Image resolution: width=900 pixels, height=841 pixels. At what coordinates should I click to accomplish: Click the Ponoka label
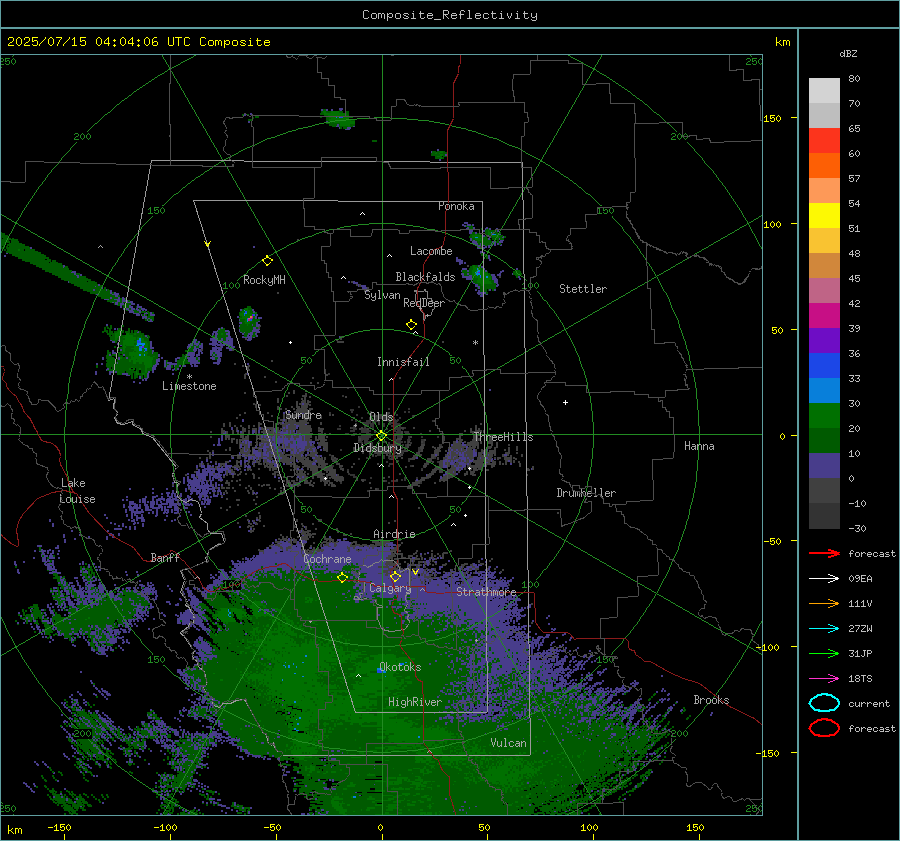456,206
